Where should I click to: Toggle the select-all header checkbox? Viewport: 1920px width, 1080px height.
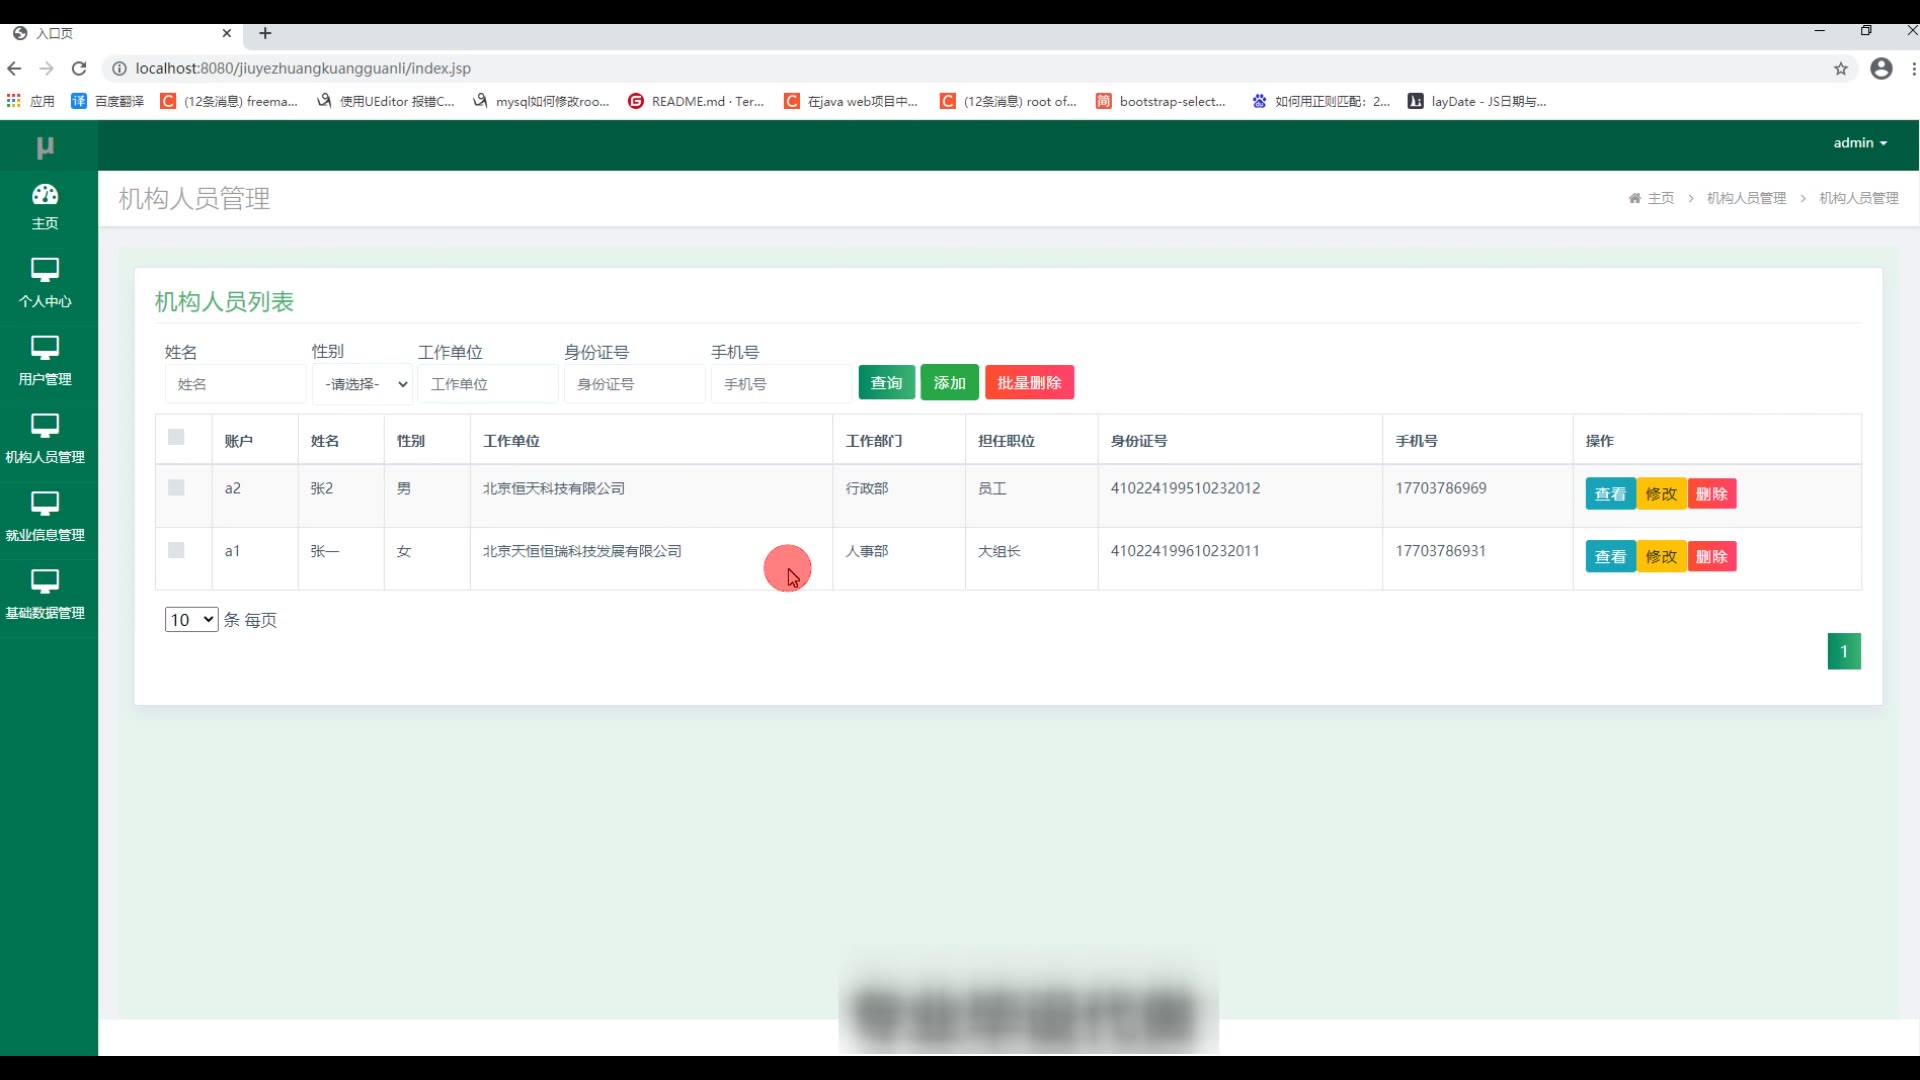[x=176, y=437]
